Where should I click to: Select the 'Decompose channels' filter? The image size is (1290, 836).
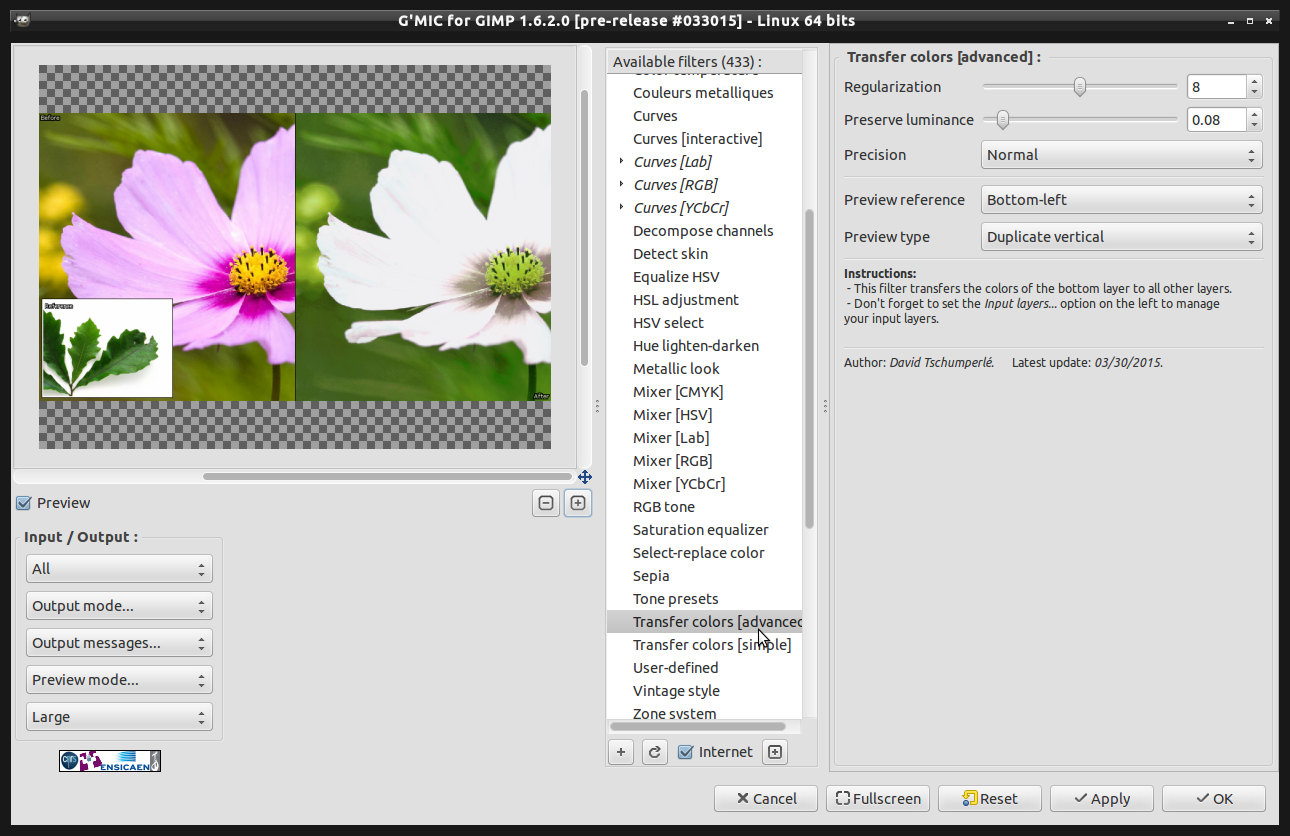point(704,231)
